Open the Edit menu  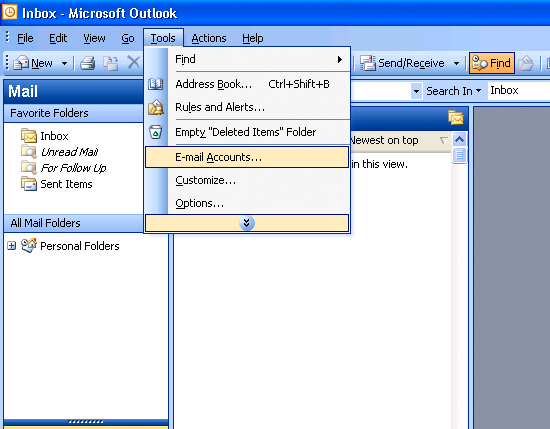58,38
